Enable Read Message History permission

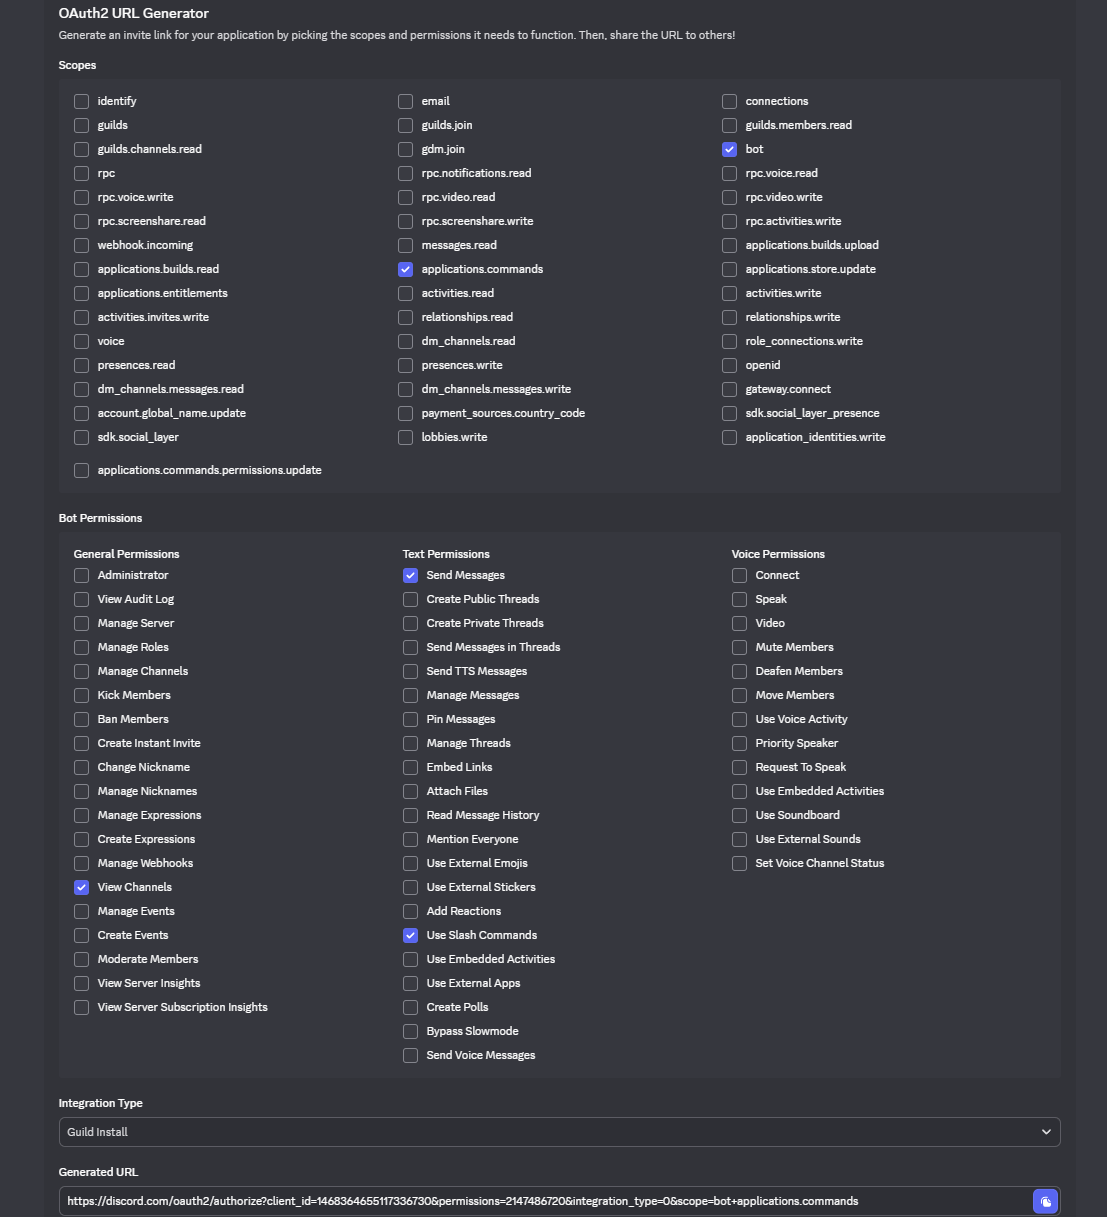pos(411,815)
